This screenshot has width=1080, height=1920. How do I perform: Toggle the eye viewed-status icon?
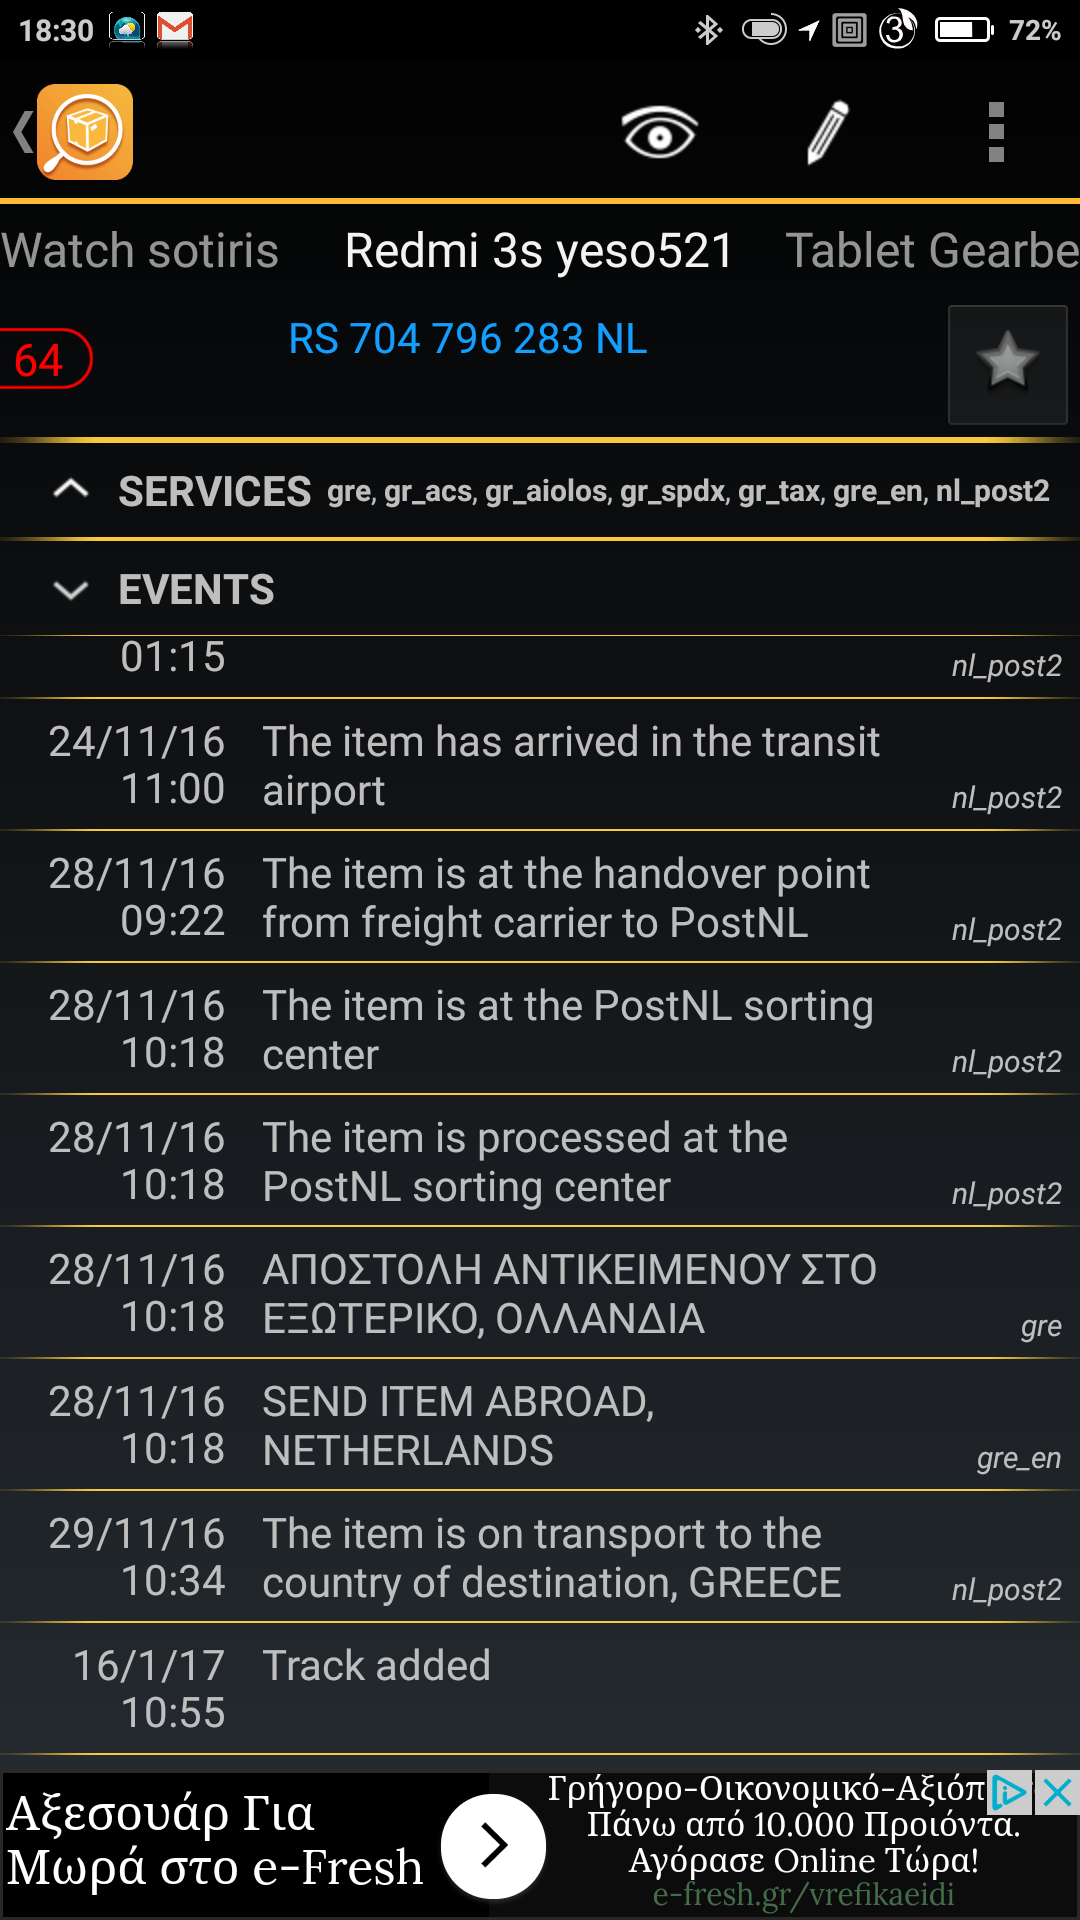[x=659, y=132]
